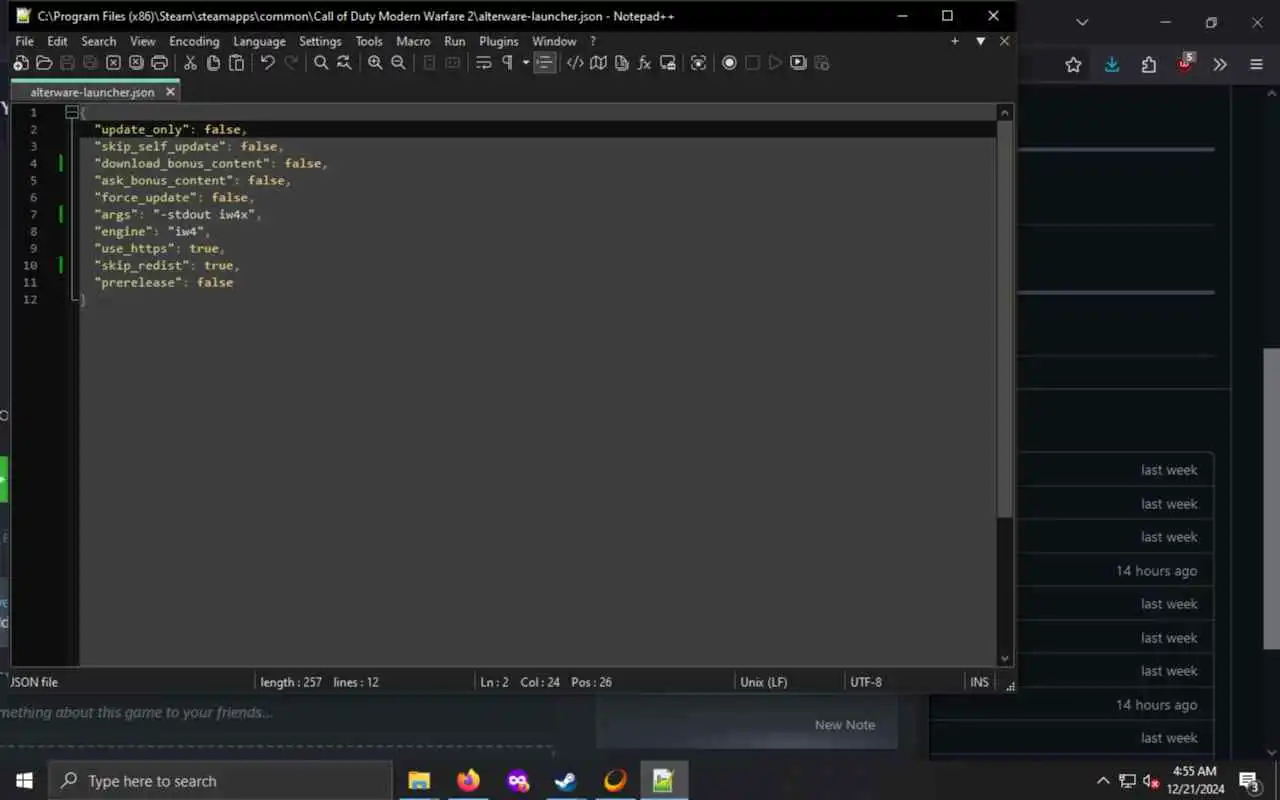Click the Close document toolbar icon
Viewport: 1280px width, 800px height.
click(x=113, y=63)
